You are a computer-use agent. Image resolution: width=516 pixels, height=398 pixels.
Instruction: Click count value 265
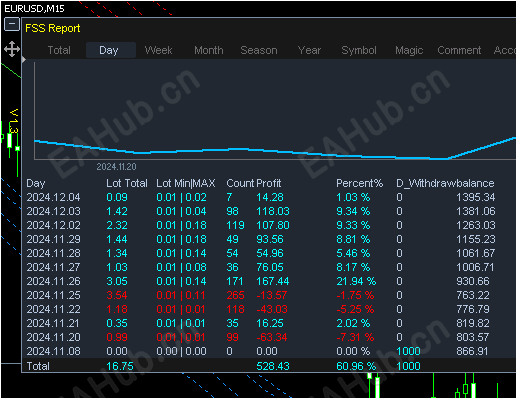pos(235,295)
